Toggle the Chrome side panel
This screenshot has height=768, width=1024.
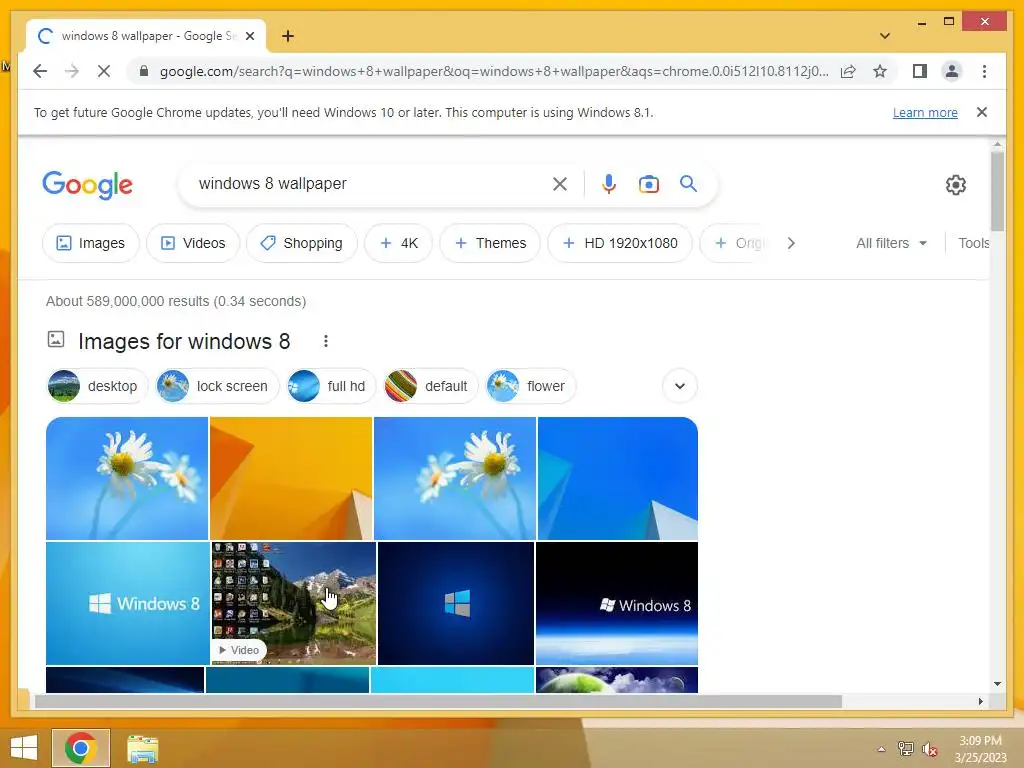(920, 71)
